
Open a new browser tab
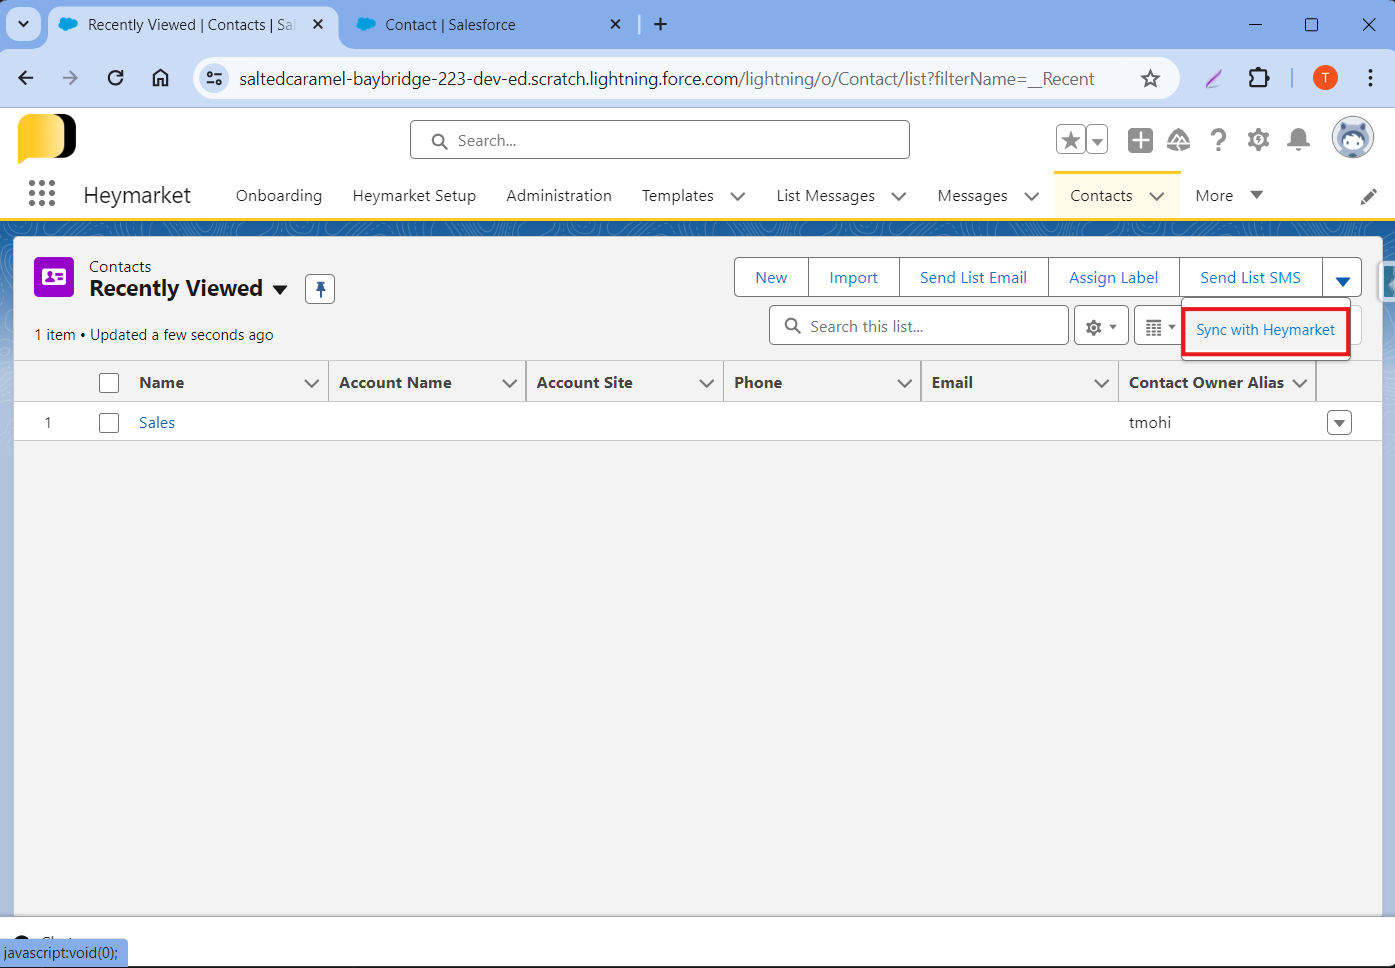point(660,24)
